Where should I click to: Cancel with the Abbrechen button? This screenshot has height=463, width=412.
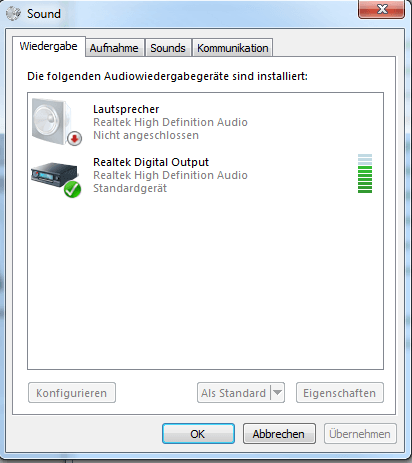279,434
